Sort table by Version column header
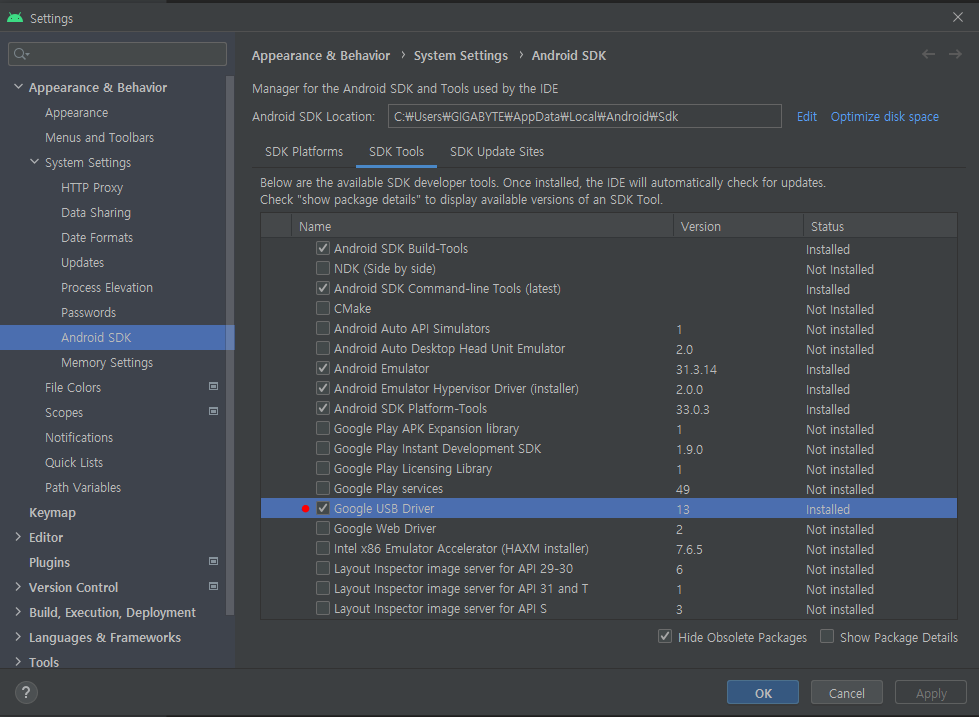This screenshot has width=979, height=717. click(x=738, y=226)
